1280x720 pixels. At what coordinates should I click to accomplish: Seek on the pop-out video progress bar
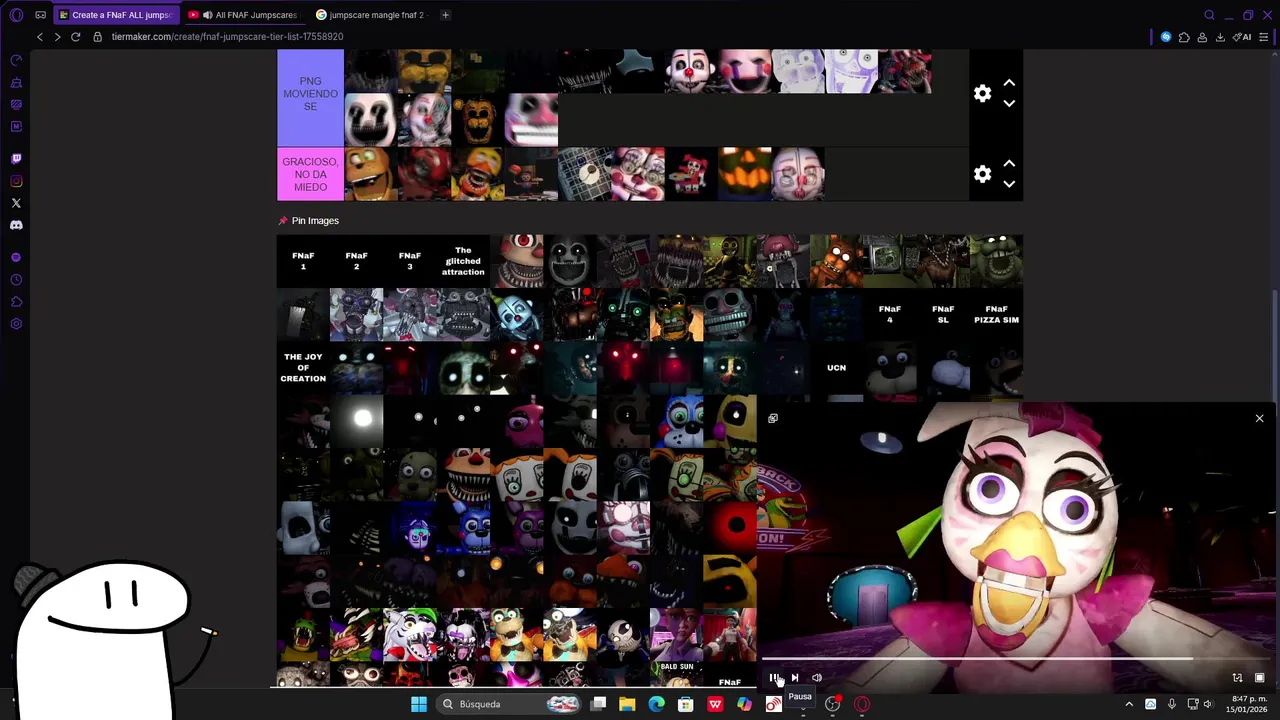1016,659
